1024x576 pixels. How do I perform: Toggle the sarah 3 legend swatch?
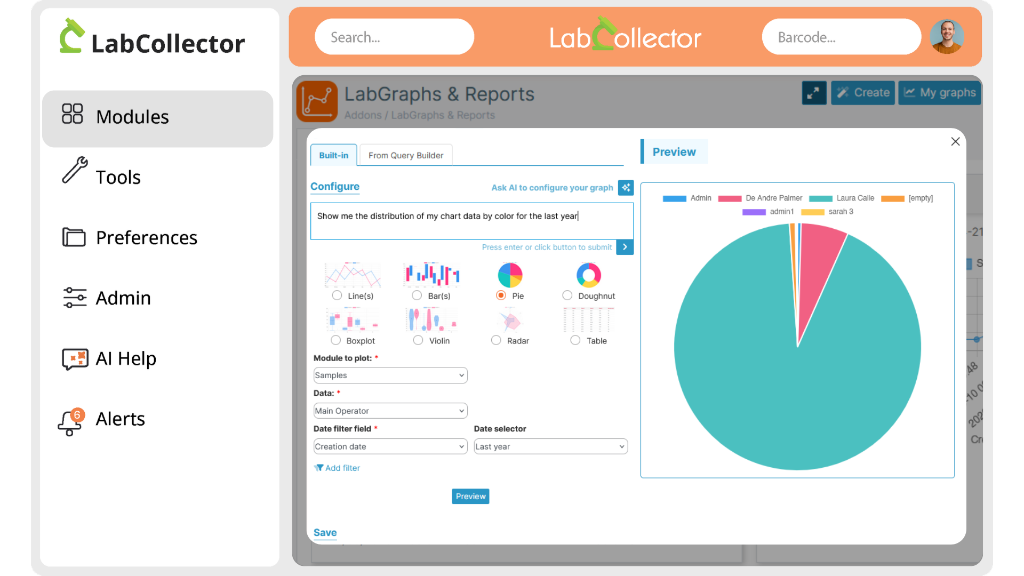pyautogui.click(x=812, y=212)
